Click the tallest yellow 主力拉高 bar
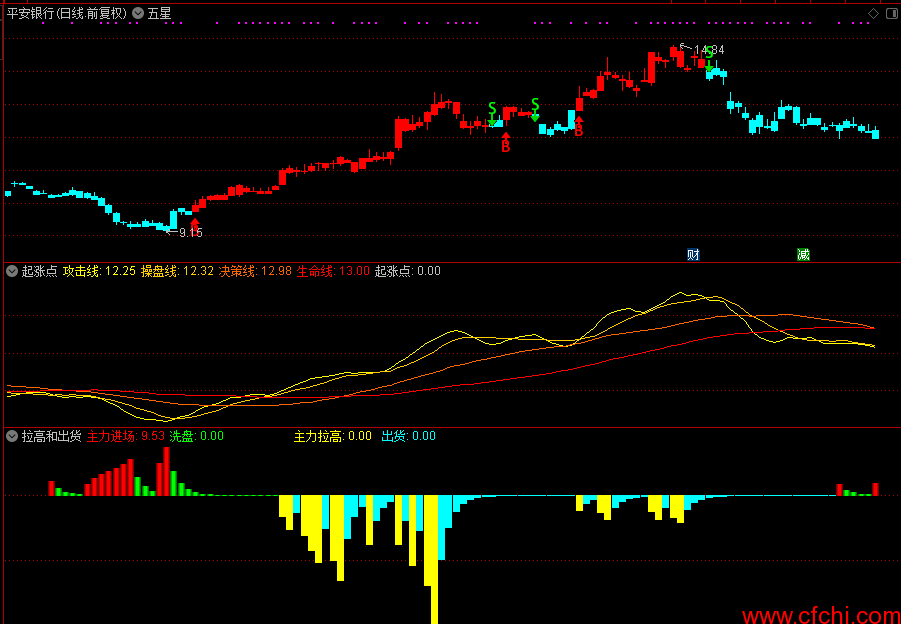The height and width of the screenshot is (624, 901). pyautogui.click(x=434, y=559)
